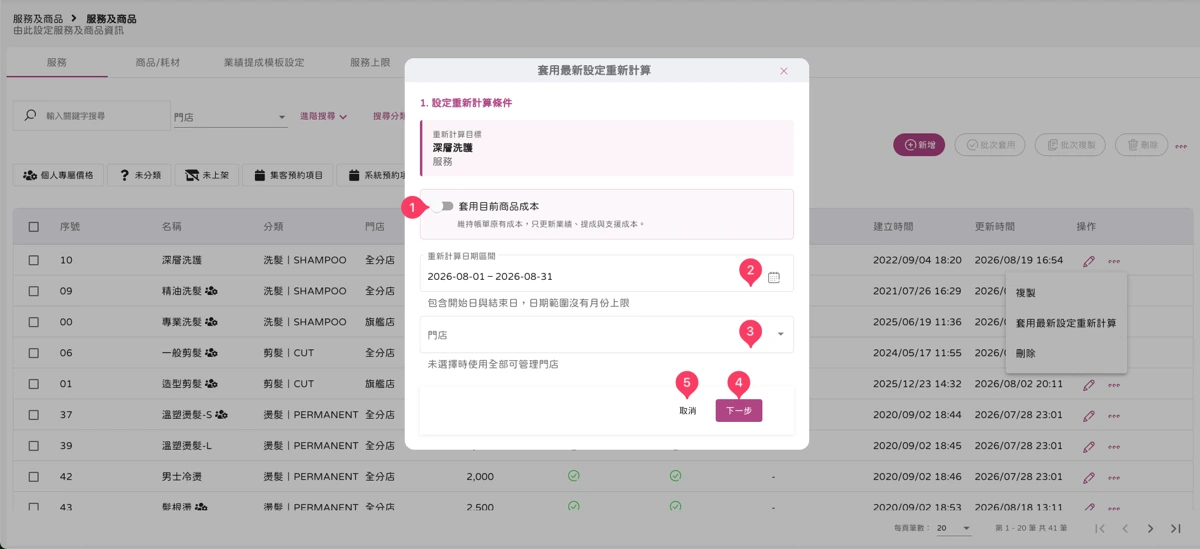Select 刪除 from the context menu
The image size is (1200, 549).
coord(1066,353)
